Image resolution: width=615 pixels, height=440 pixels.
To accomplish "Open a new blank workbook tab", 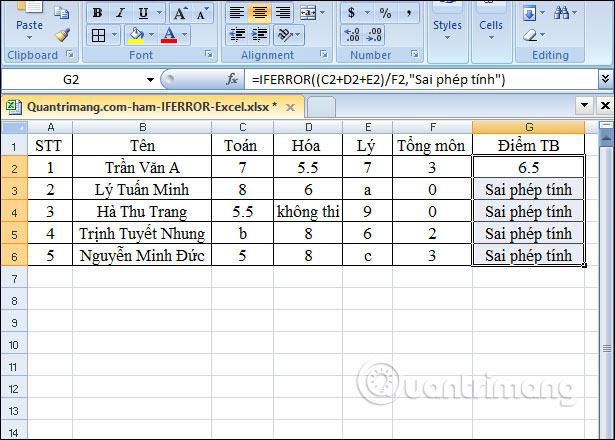I will [x=321, y=107].
